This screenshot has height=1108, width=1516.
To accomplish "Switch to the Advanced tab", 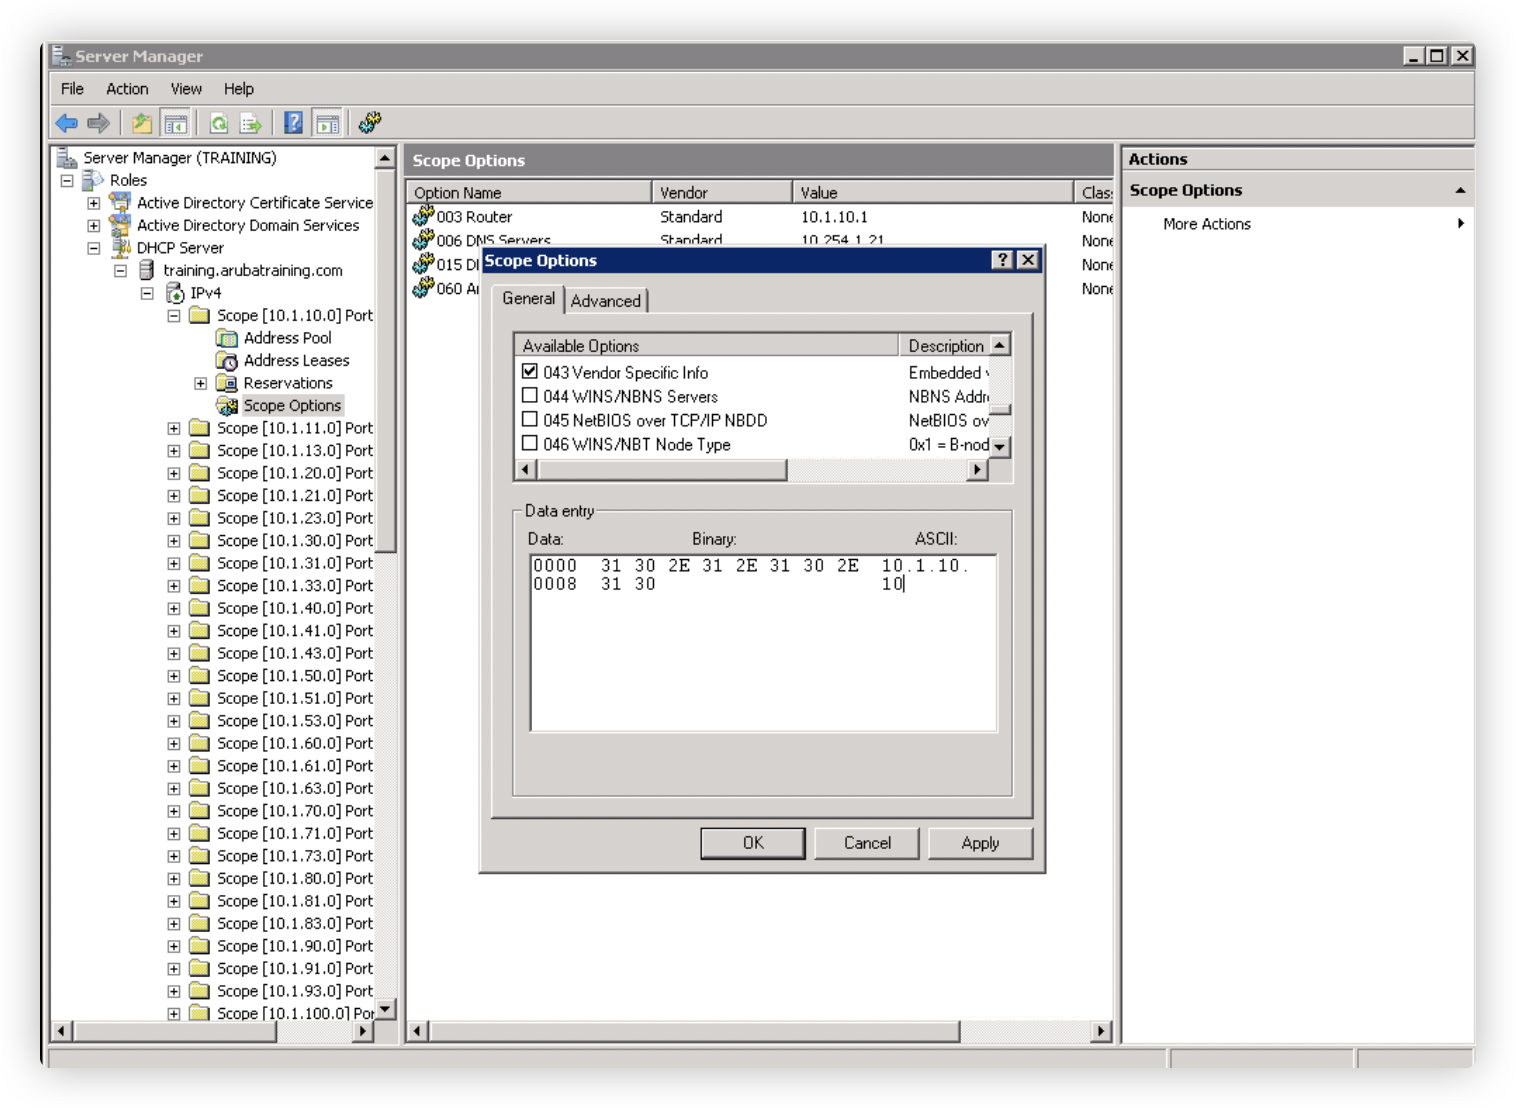I will click(x=605, y=300).
